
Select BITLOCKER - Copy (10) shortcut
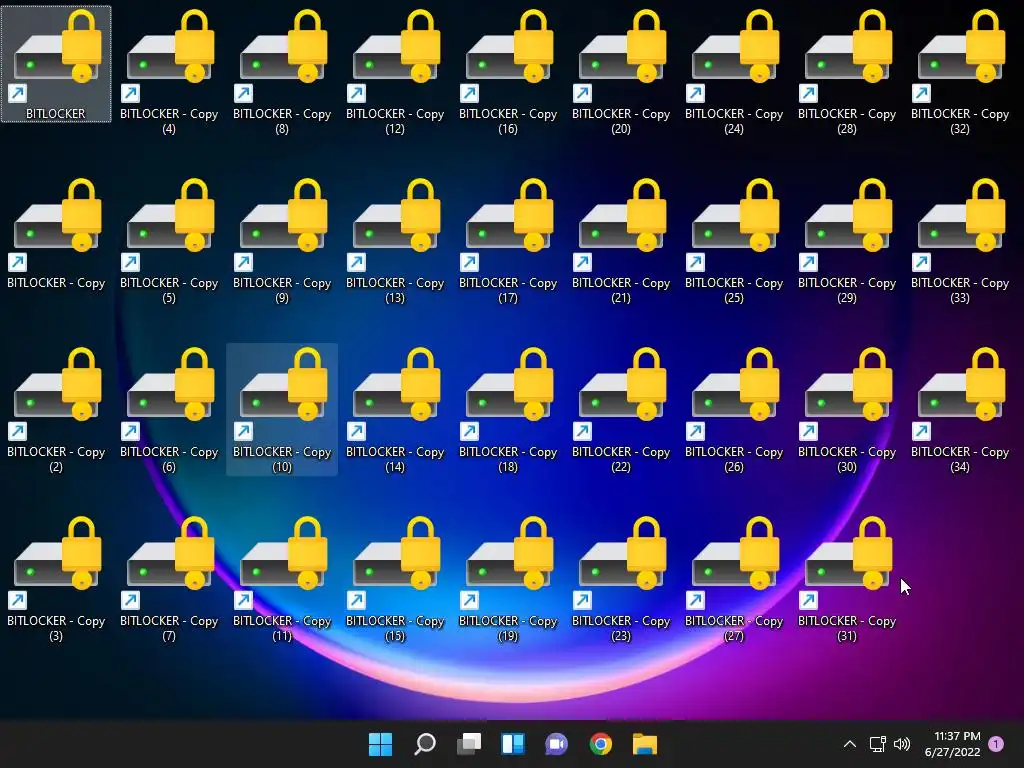pyautogui.click(x=282, y=409)
